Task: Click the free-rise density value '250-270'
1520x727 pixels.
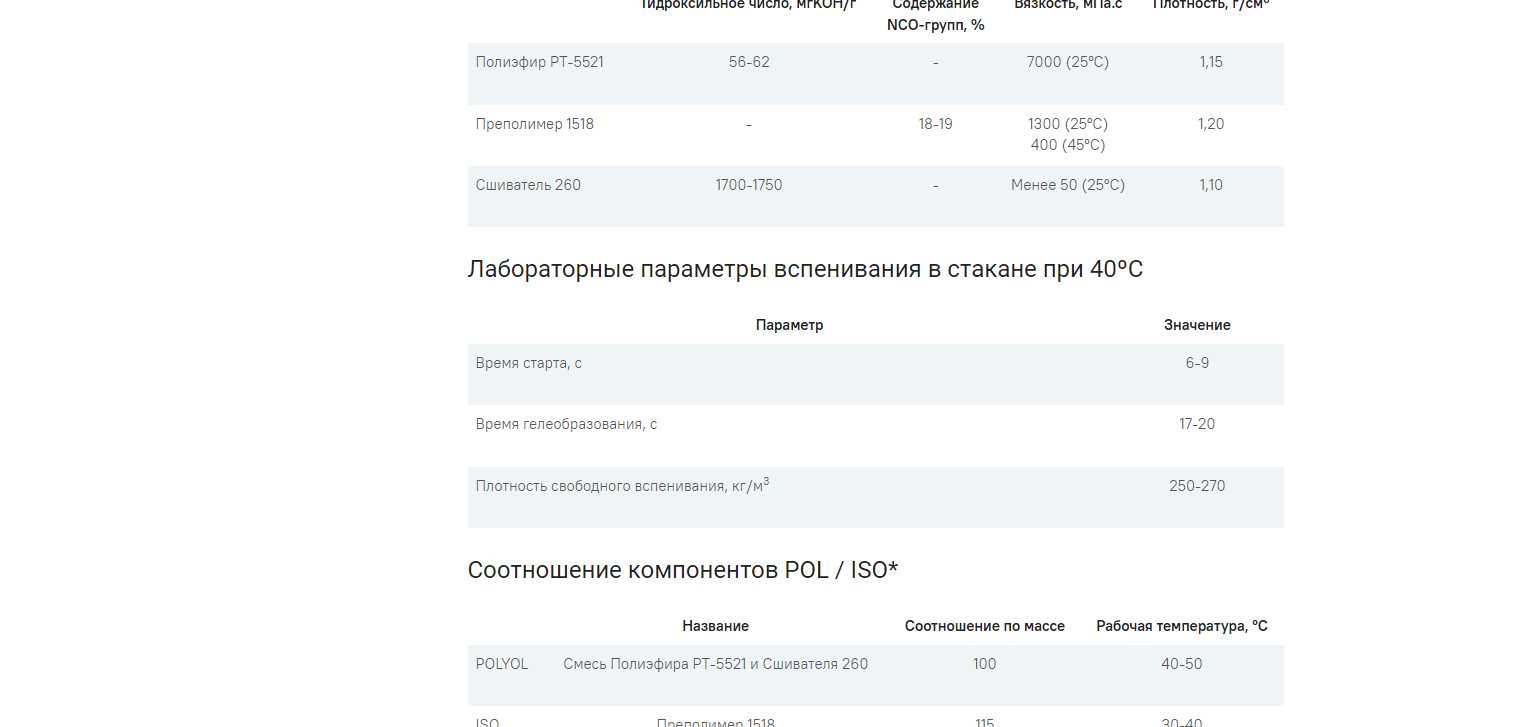Action: (x=1197, y=486)
